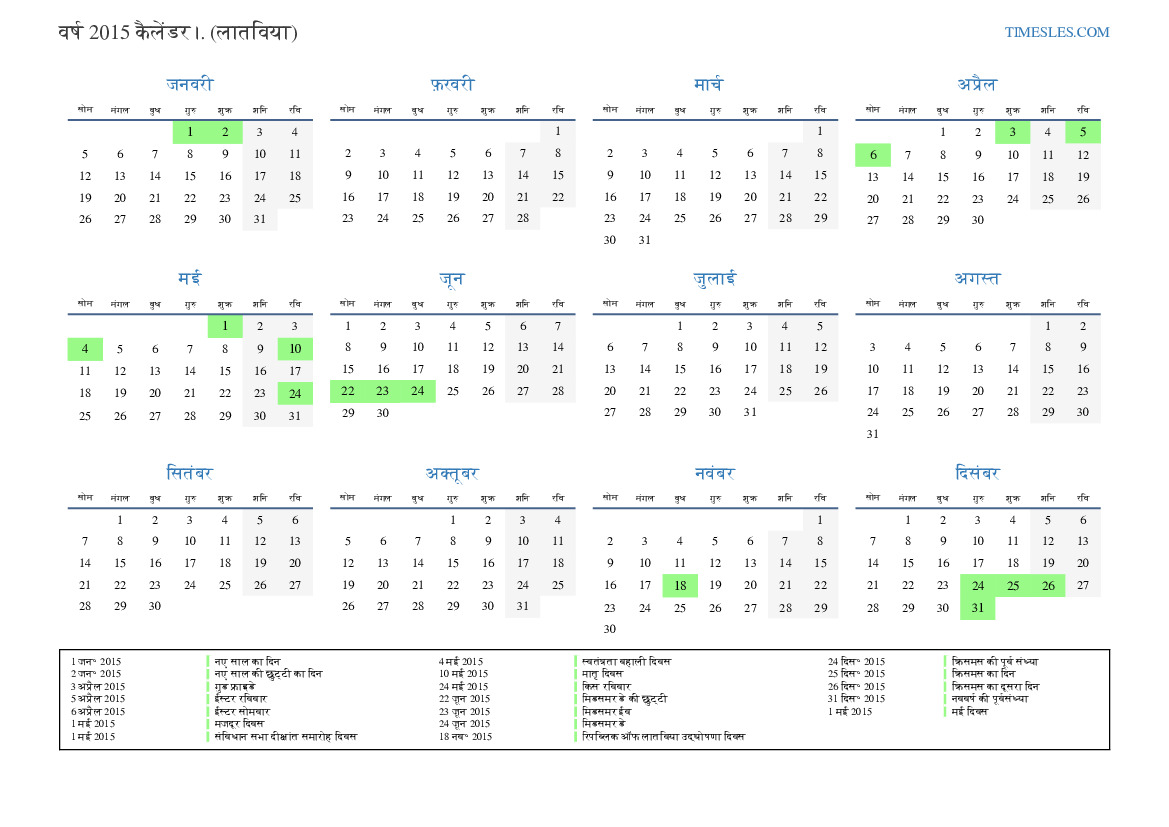Select the जून month title
1169x827 pixels.
point(452,279)
